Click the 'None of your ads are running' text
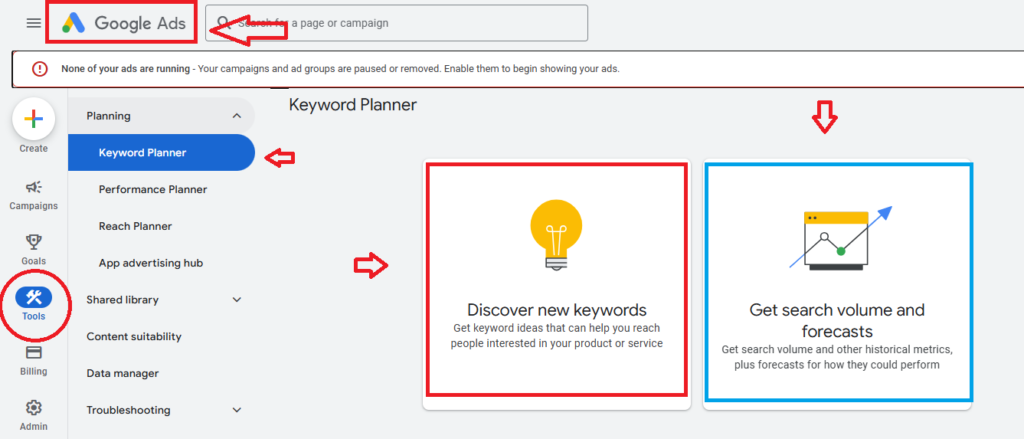 pyautogui.click(x=125, y=69)
